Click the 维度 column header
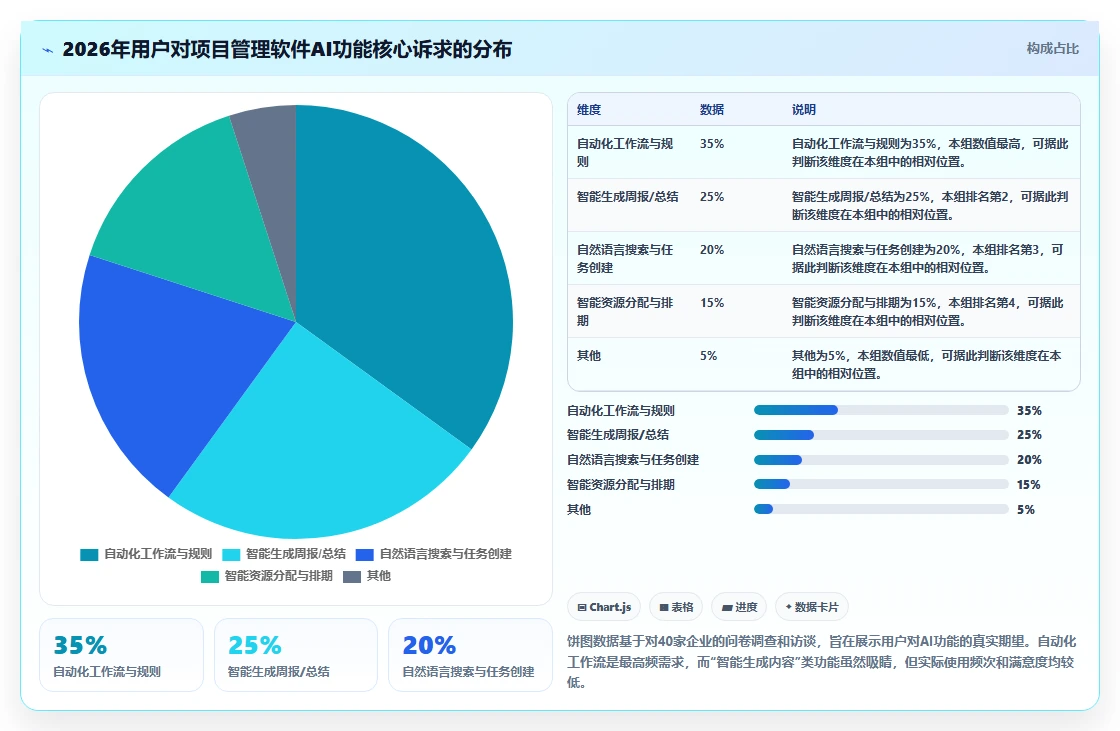 pos(589,109)
